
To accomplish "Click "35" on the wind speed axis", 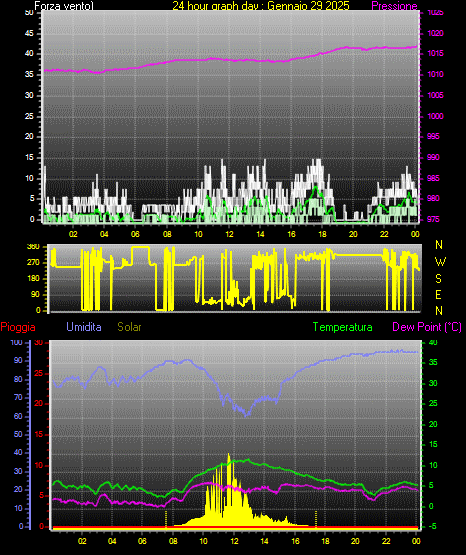I will point(29,74).
